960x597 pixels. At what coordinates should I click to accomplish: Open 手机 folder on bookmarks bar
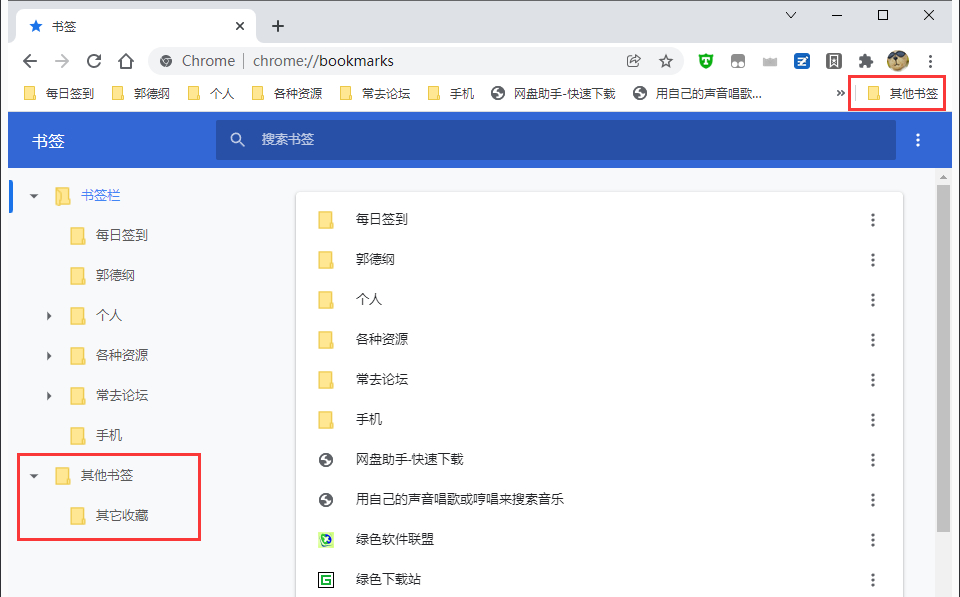[x=451, y=93]
